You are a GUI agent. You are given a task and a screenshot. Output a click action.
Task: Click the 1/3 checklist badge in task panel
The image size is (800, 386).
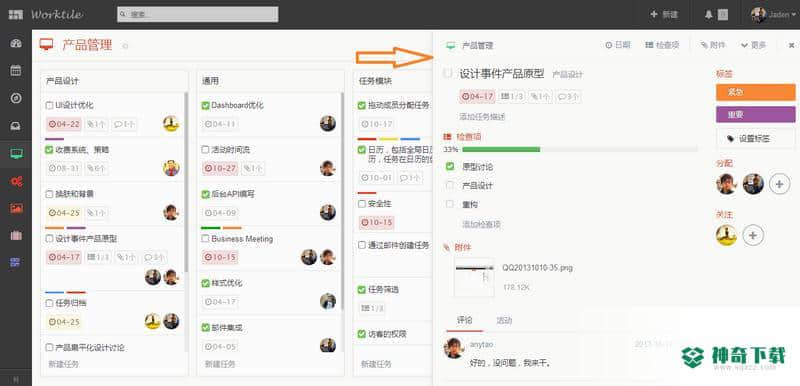pos(512,96)
